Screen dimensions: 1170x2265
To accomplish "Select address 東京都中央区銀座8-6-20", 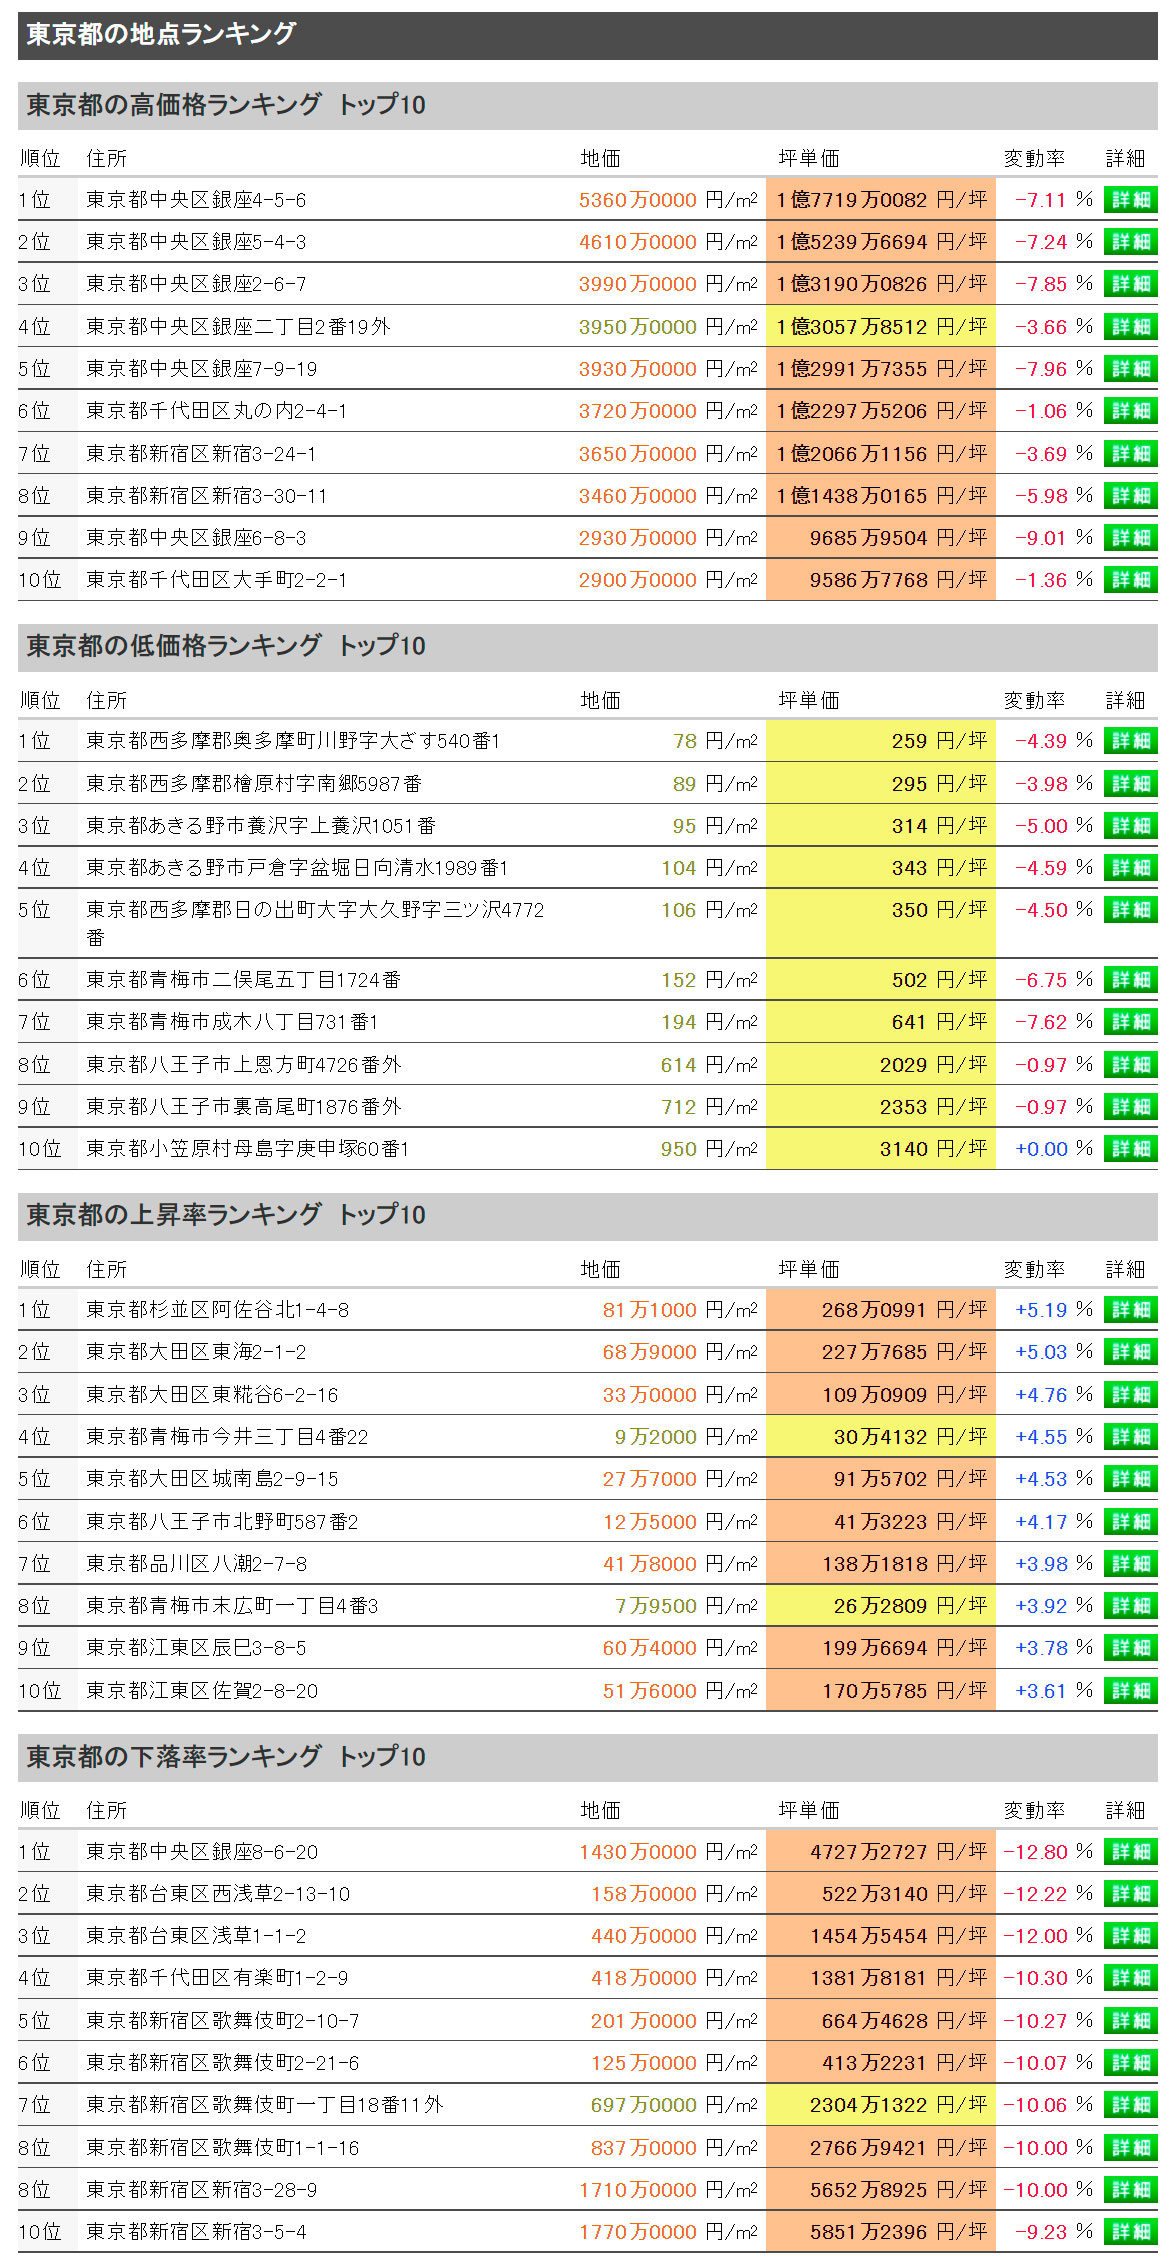I will tap(202, 1852).
